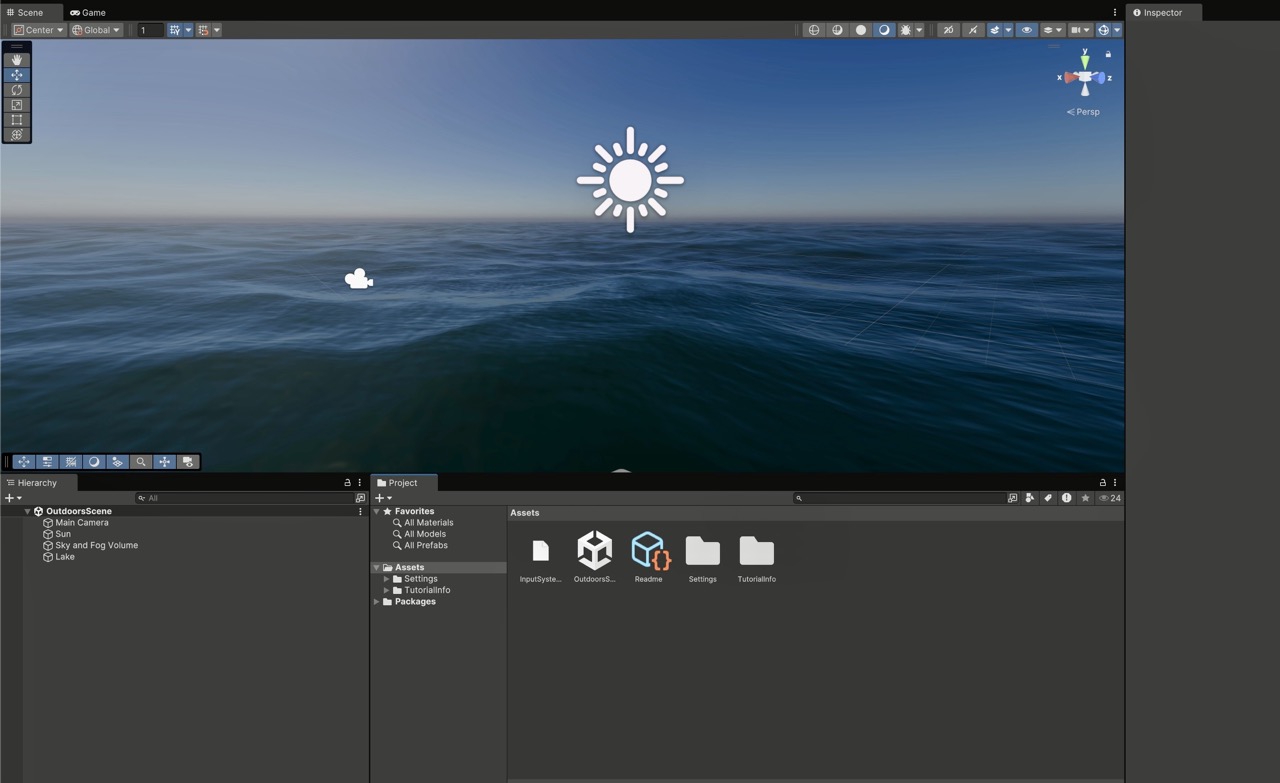The image size is (1280, 783).
Task: Toggle Persp projection label
Action: 1083,112
